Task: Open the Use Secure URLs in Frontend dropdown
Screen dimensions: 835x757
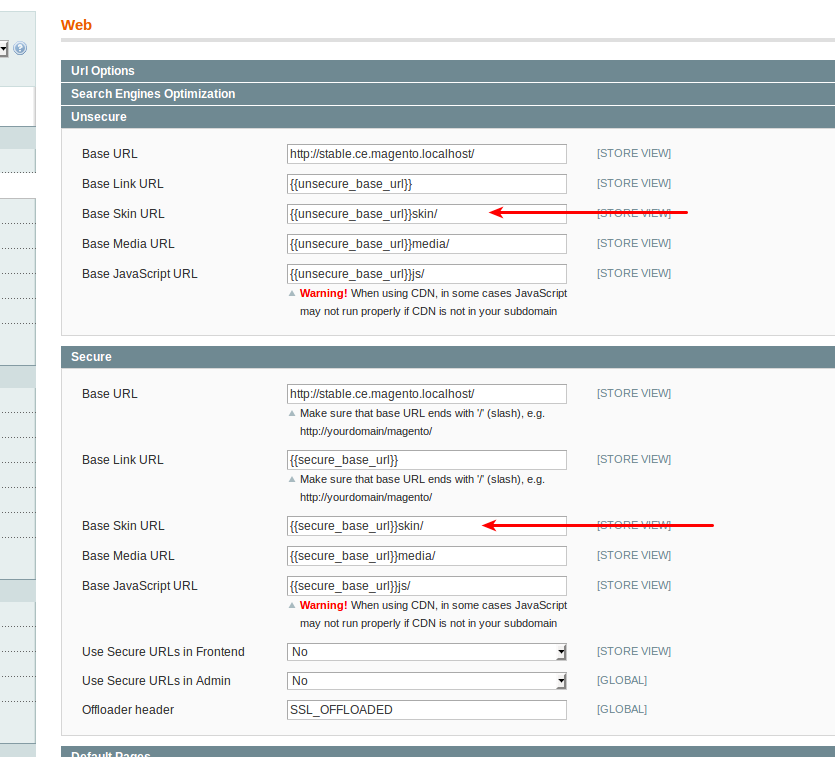Action: 426,652
